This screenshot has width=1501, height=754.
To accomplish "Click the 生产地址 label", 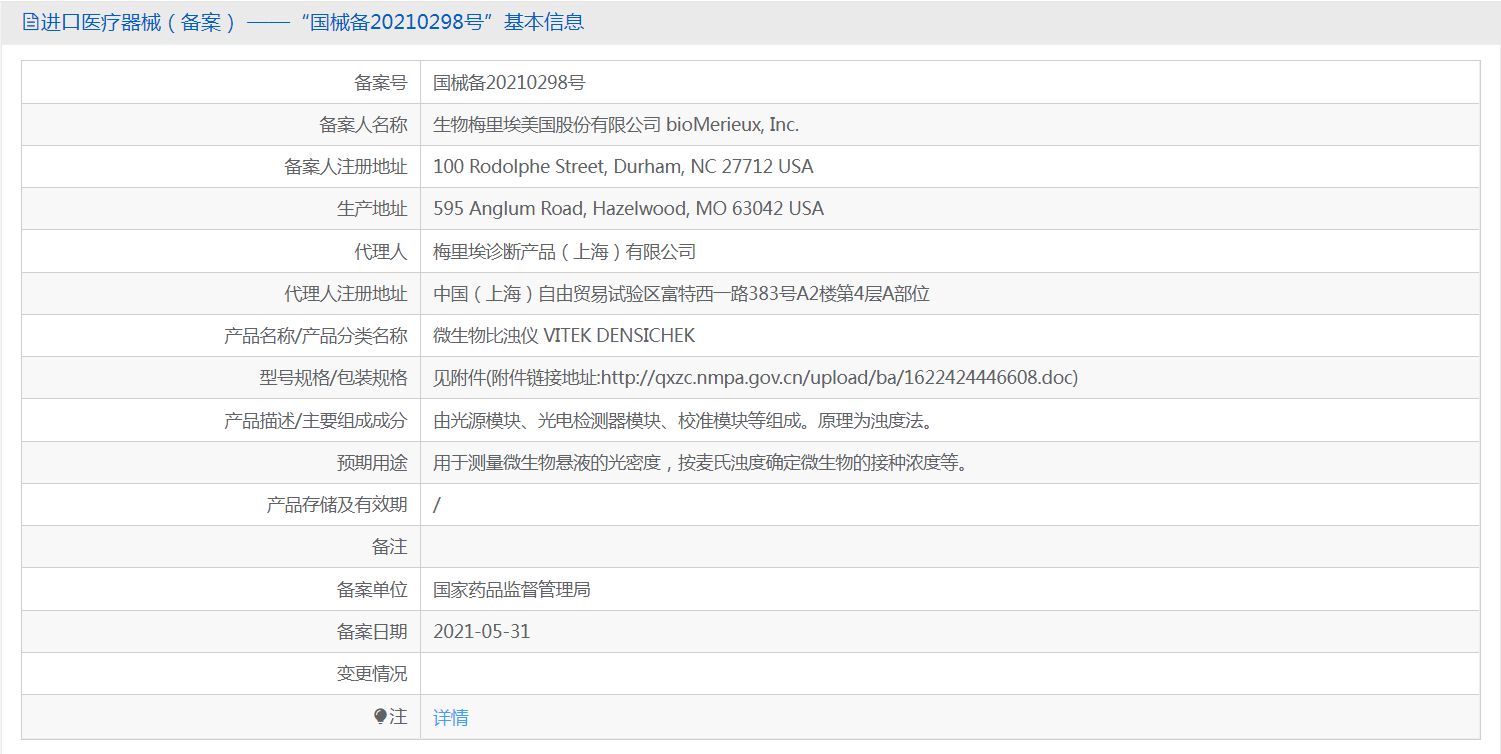I will [x=372, y=208].
